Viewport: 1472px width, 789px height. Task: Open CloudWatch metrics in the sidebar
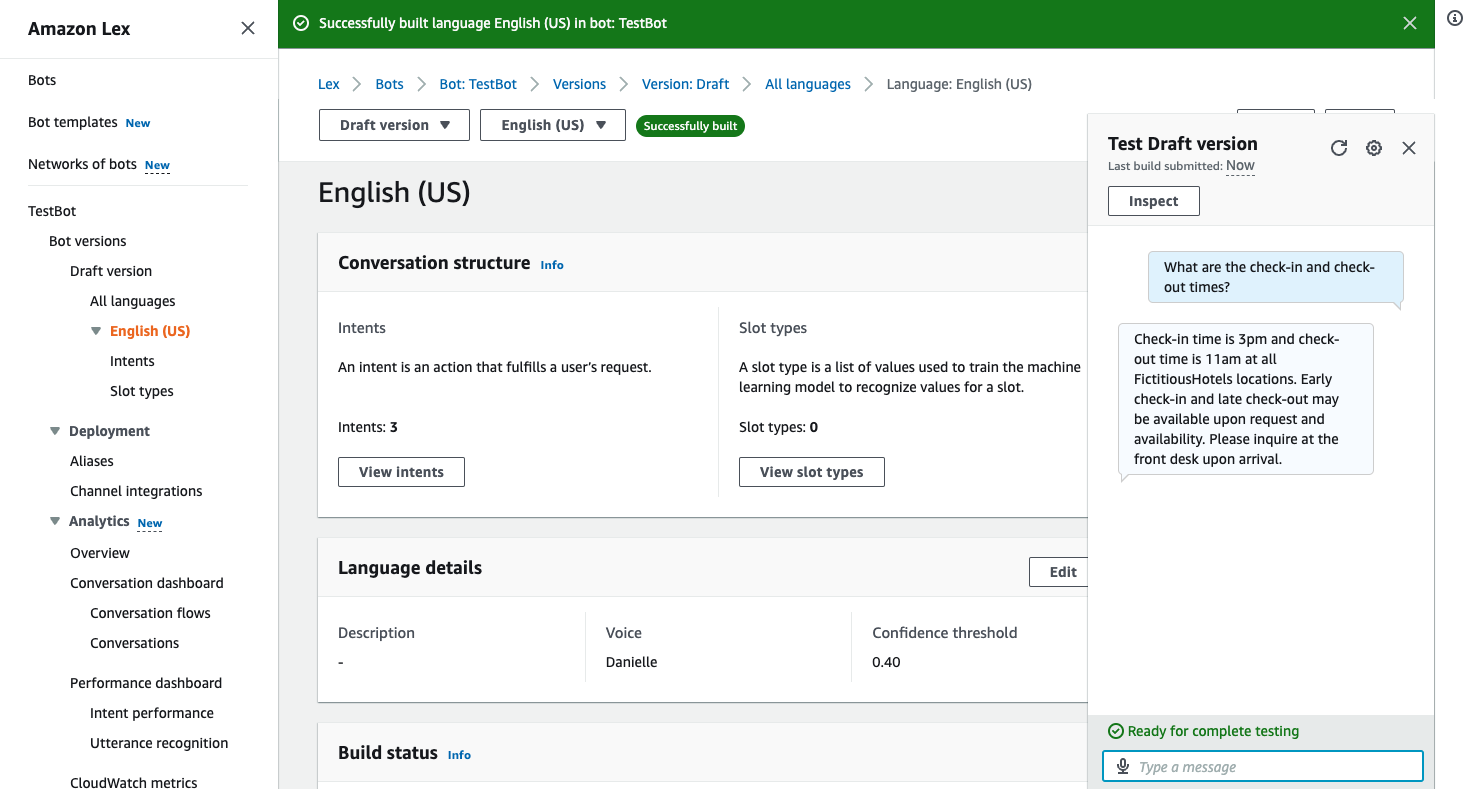[x=134, y=782]
